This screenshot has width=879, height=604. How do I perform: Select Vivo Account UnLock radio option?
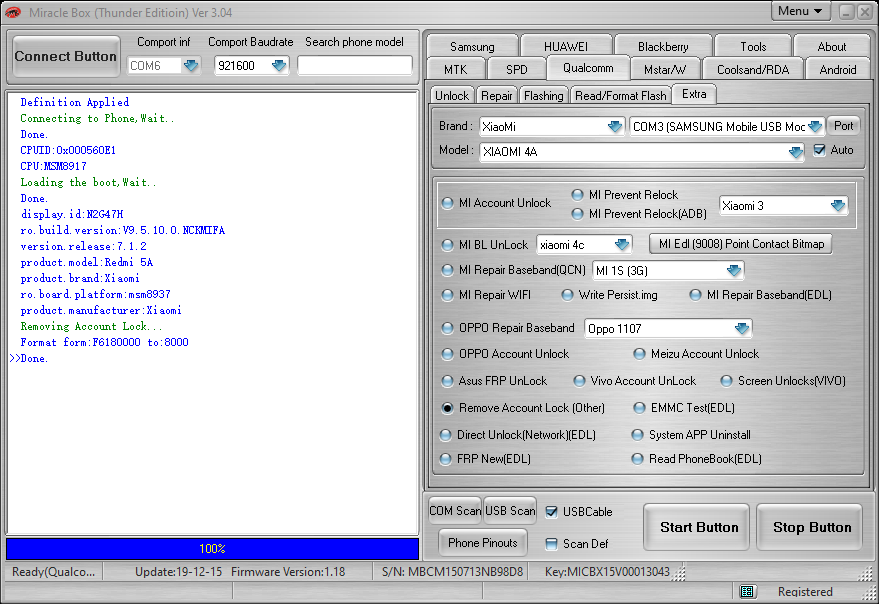(580, 381)
